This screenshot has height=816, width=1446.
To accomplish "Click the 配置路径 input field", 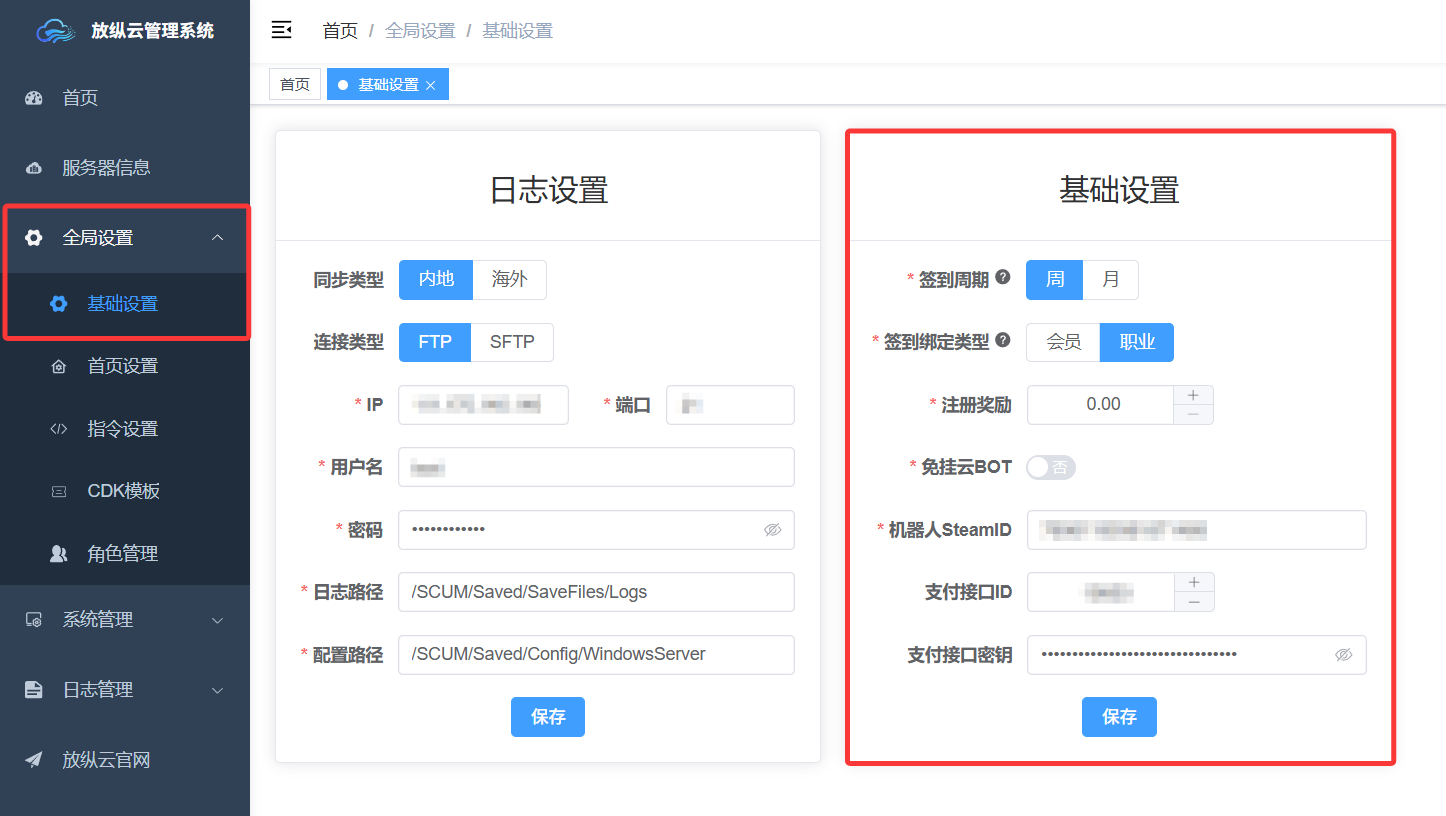I will click(x=596, y=655).
